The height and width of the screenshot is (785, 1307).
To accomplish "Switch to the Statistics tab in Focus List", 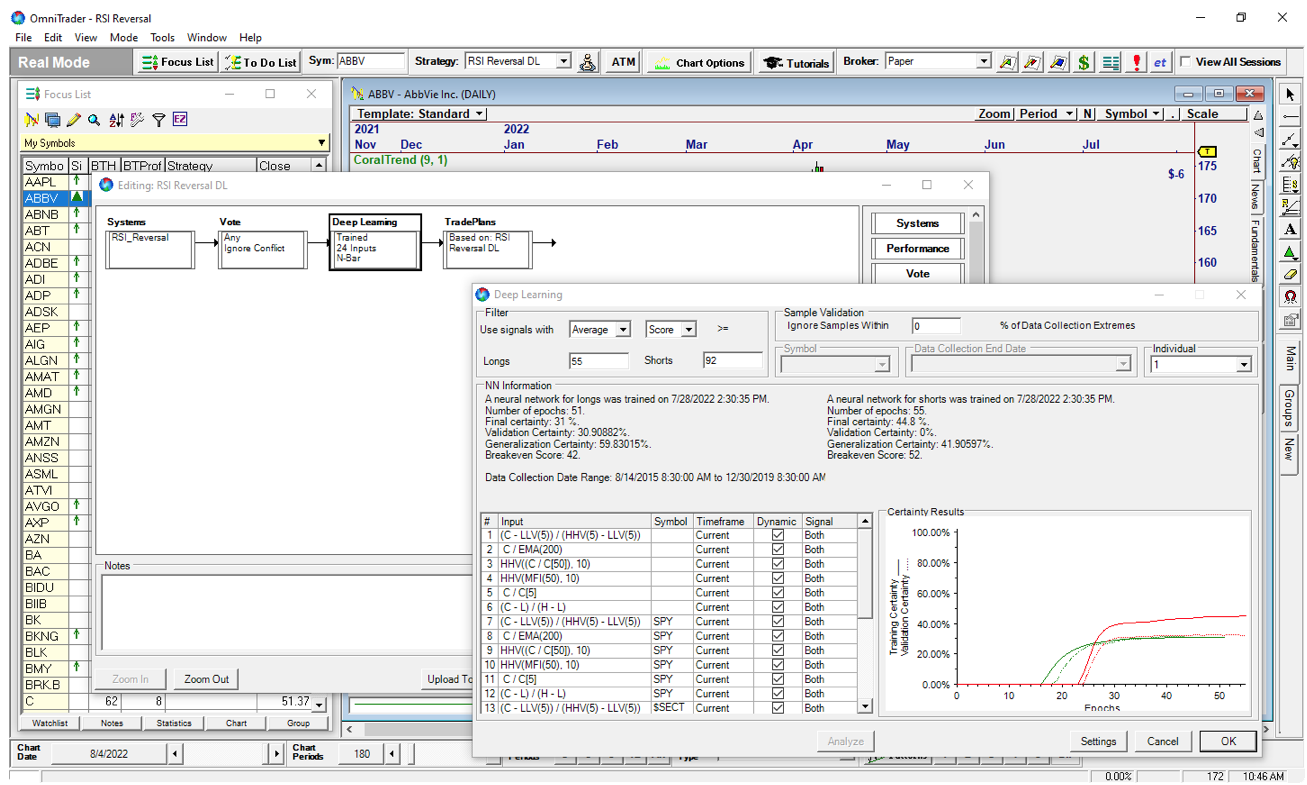I will coord(174,723).
